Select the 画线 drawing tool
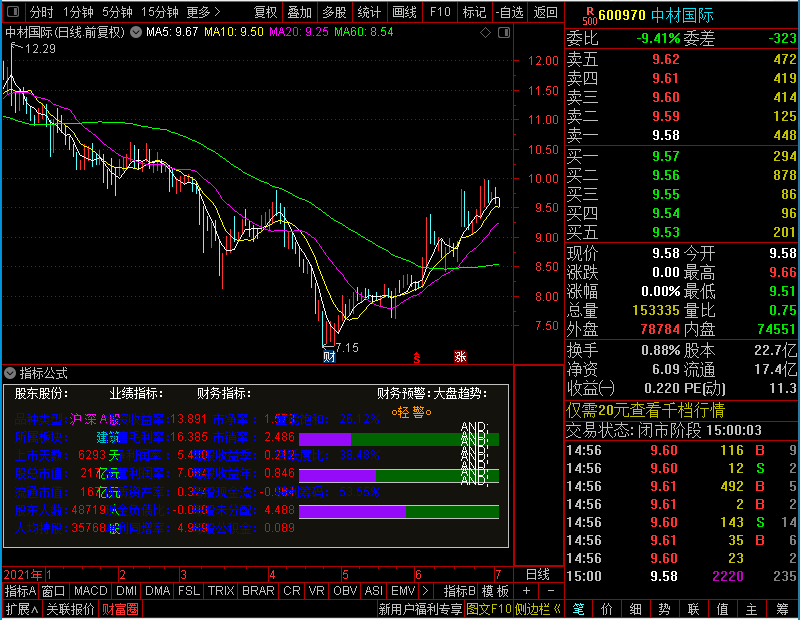The height and width of the screenshot is (620, 800). pos(405,12)
